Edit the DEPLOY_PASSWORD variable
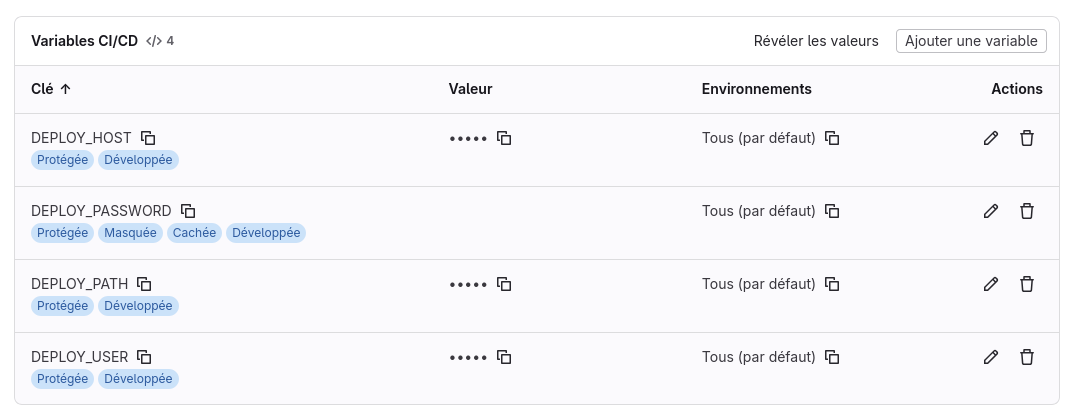Viewport: 1070px width, 417px height. coord(991,211)
